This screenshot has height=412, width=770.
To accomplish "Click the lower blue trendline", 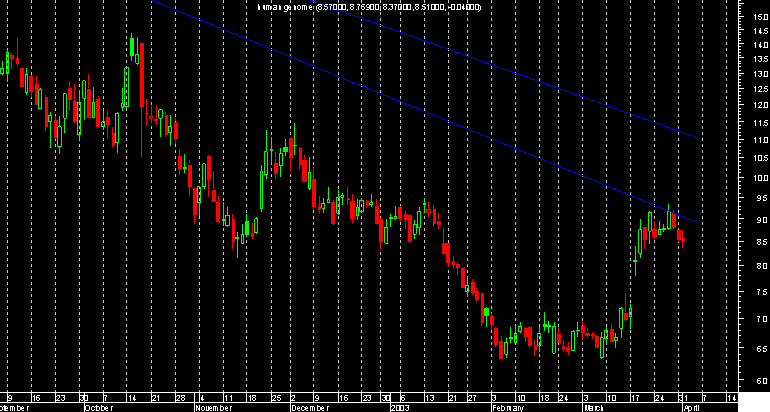I will click(425, 111).
